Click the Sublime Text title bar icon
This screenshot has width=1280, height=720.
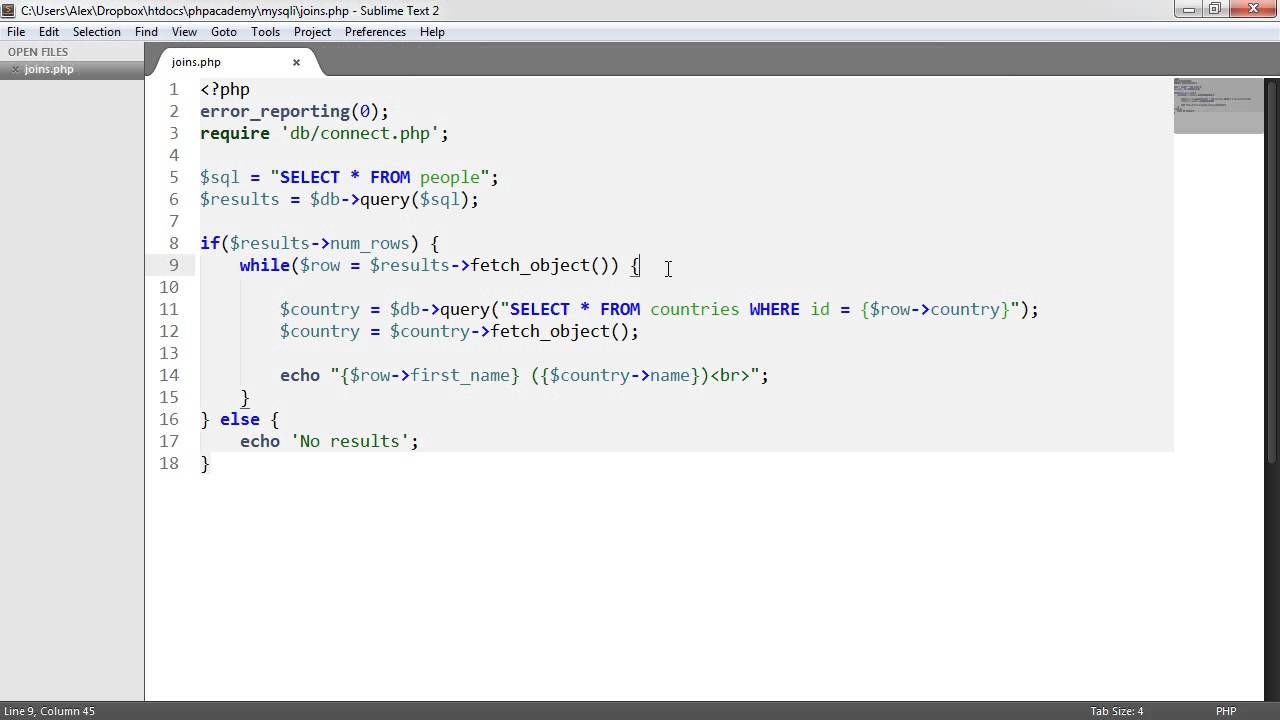tap(9, 10)
